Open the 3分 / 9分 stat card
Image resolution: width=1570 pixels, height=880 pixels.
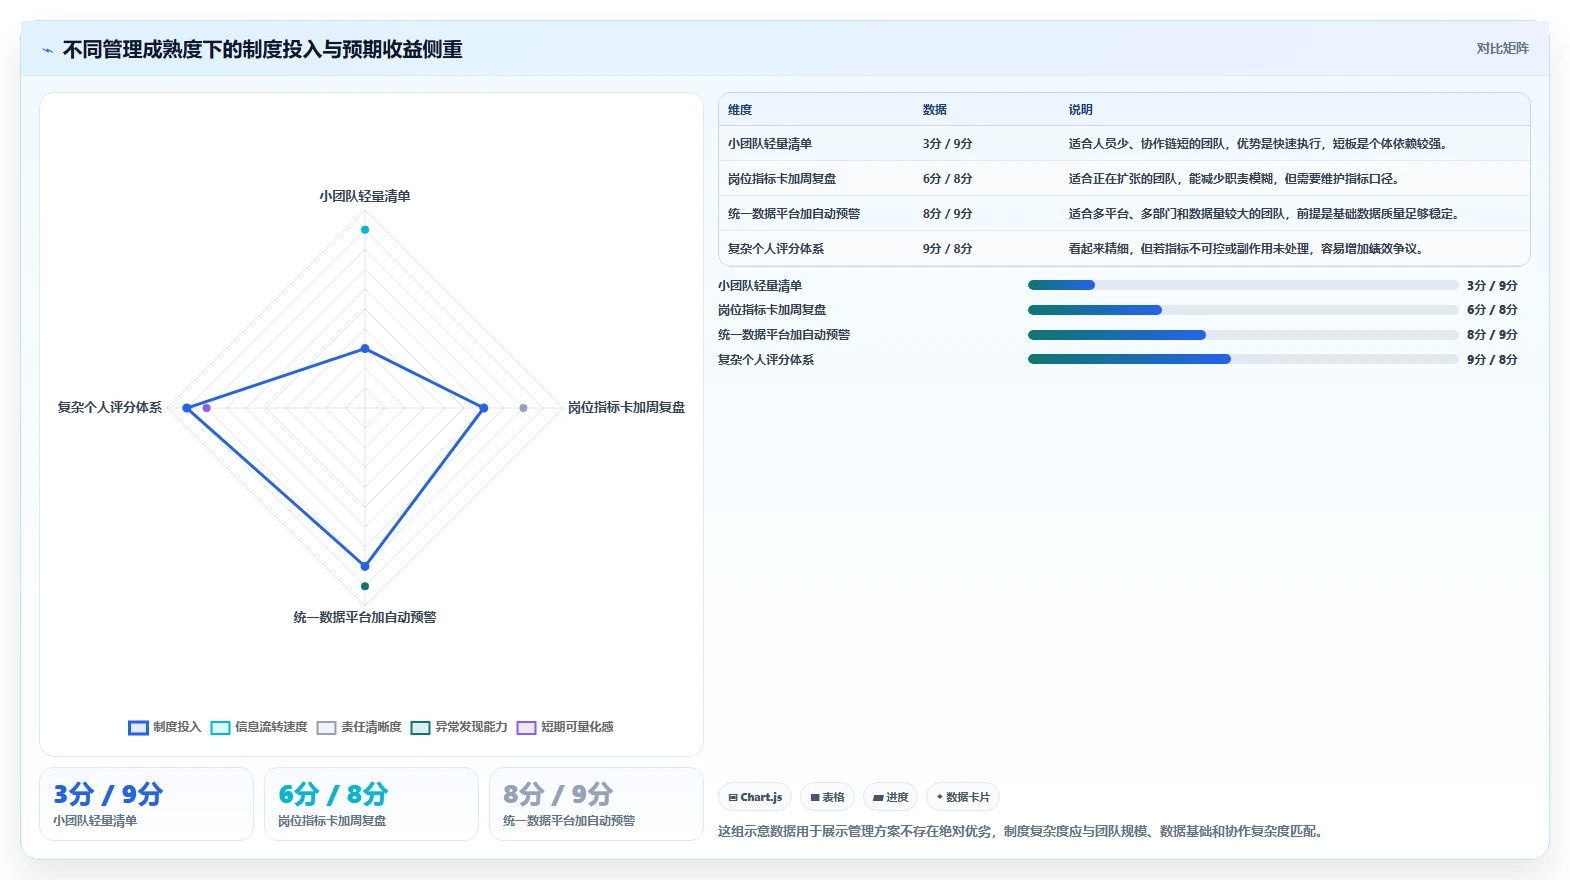[146, 804]
